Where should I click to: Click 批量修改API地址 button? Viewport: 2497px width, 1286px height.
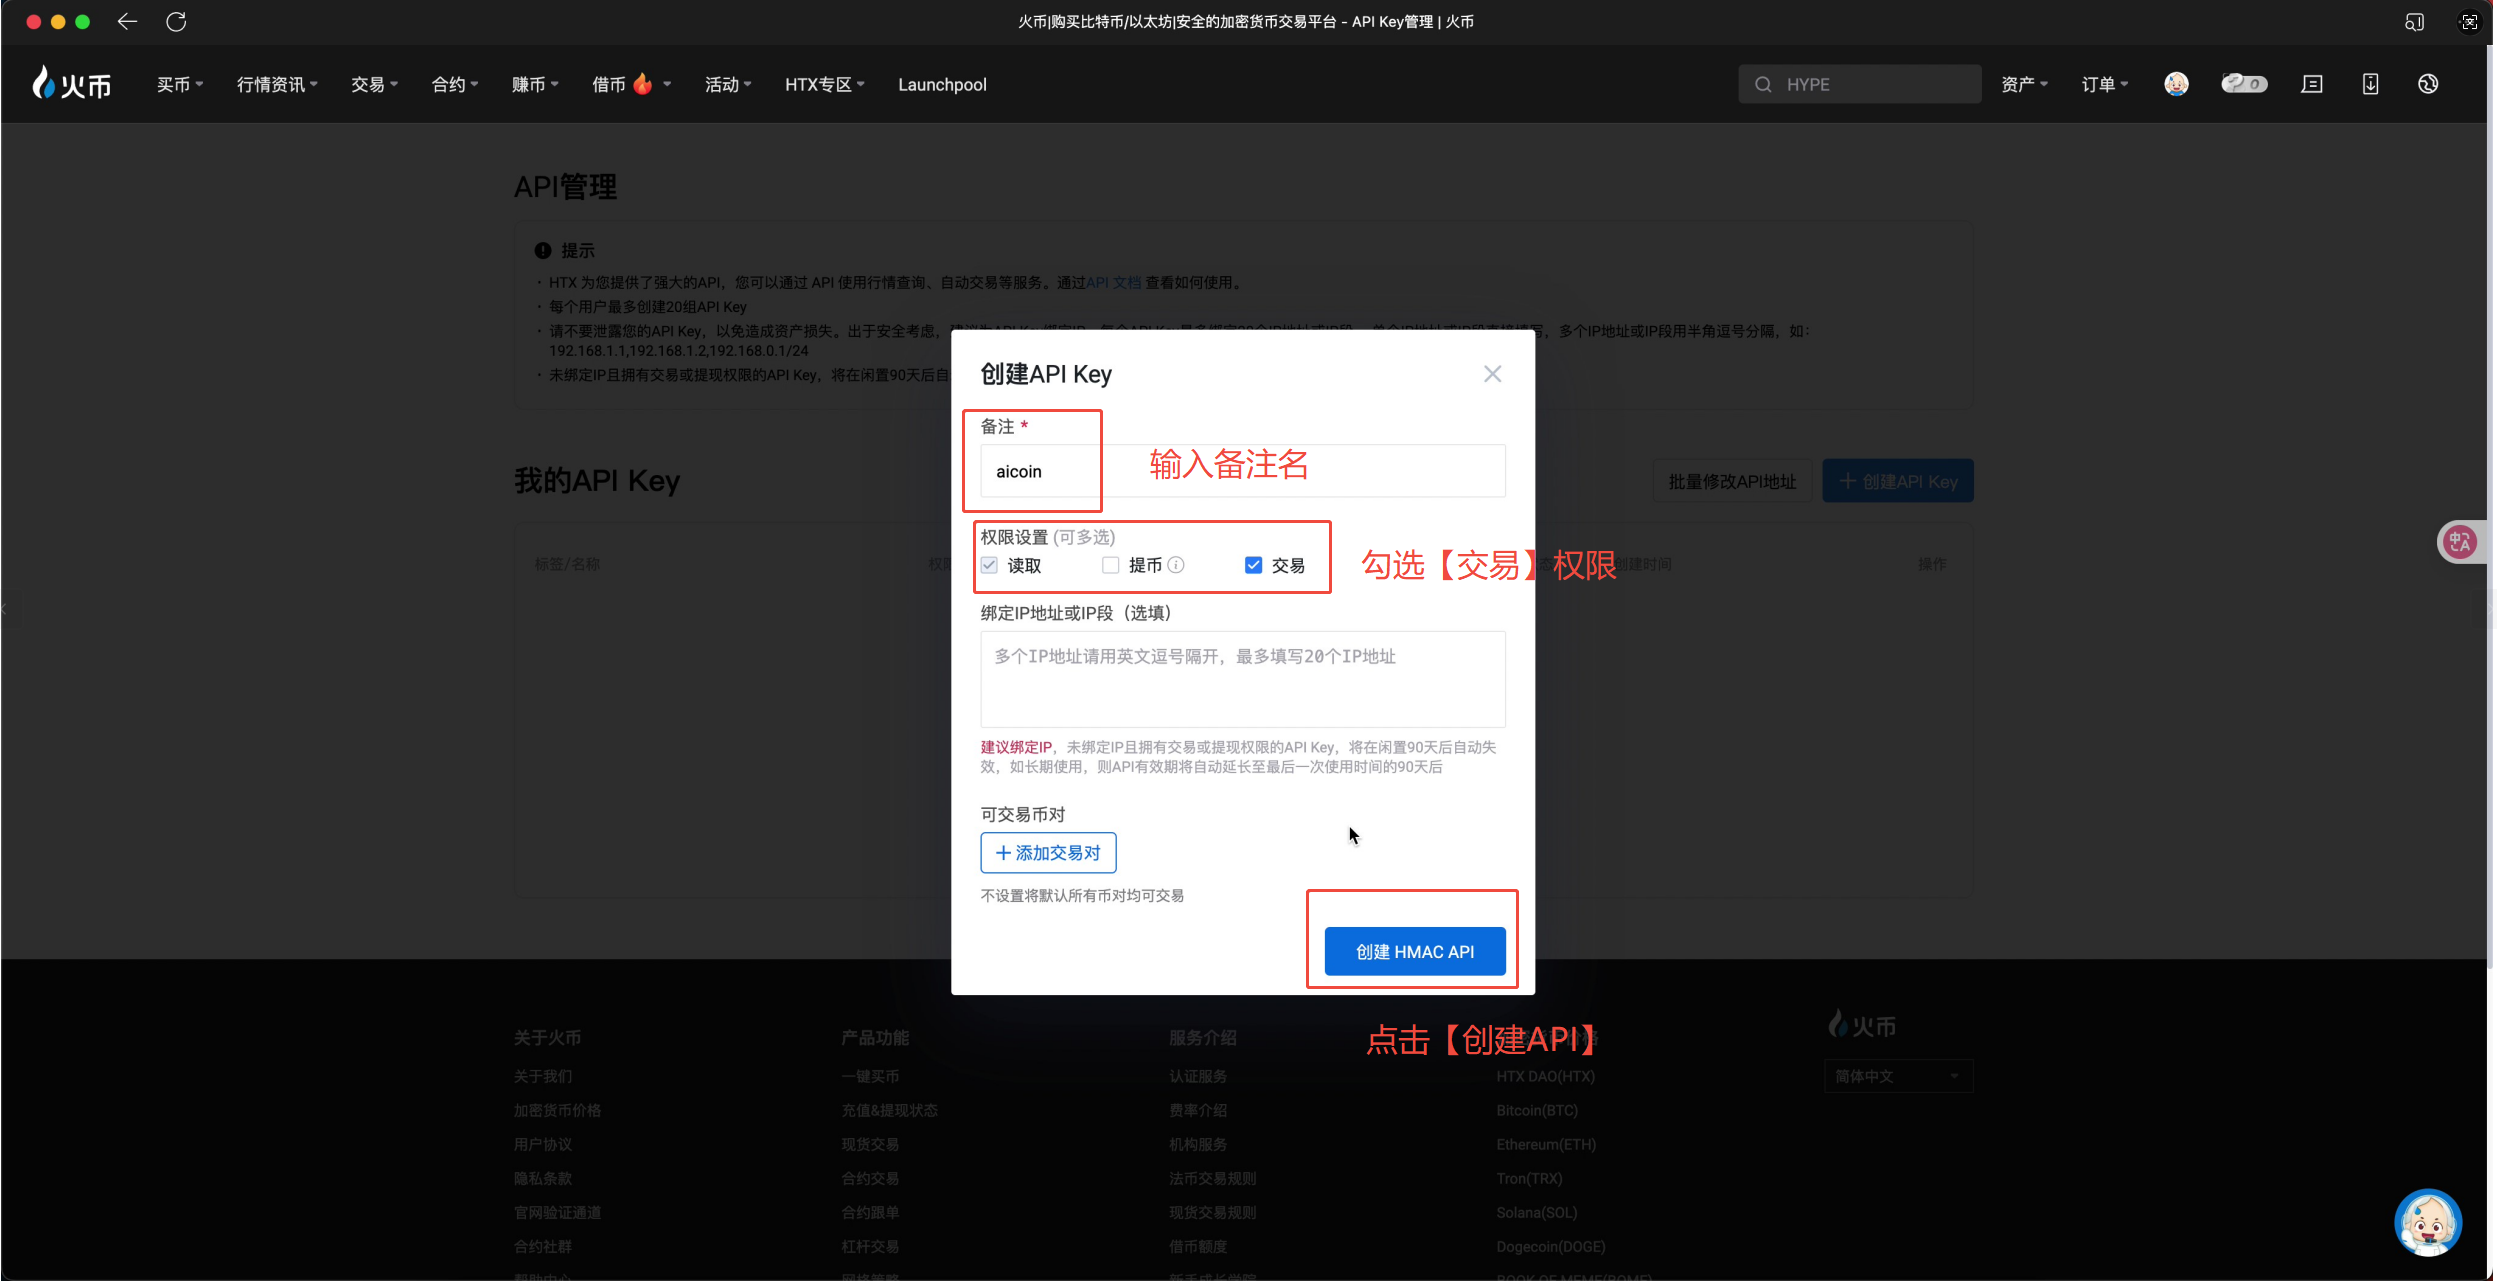(x=1732, y=482)
